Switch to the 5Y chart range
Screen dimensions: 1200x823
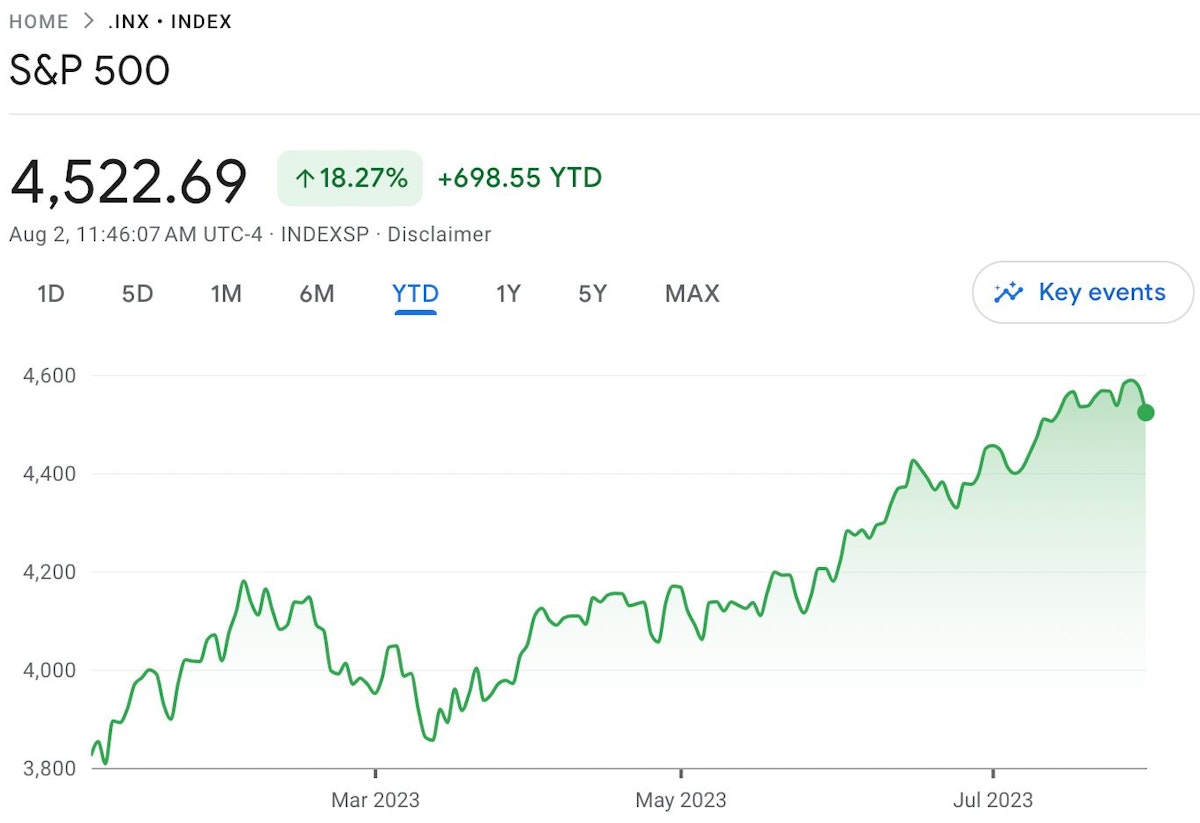pyautogui.click(x=592, y=294)
